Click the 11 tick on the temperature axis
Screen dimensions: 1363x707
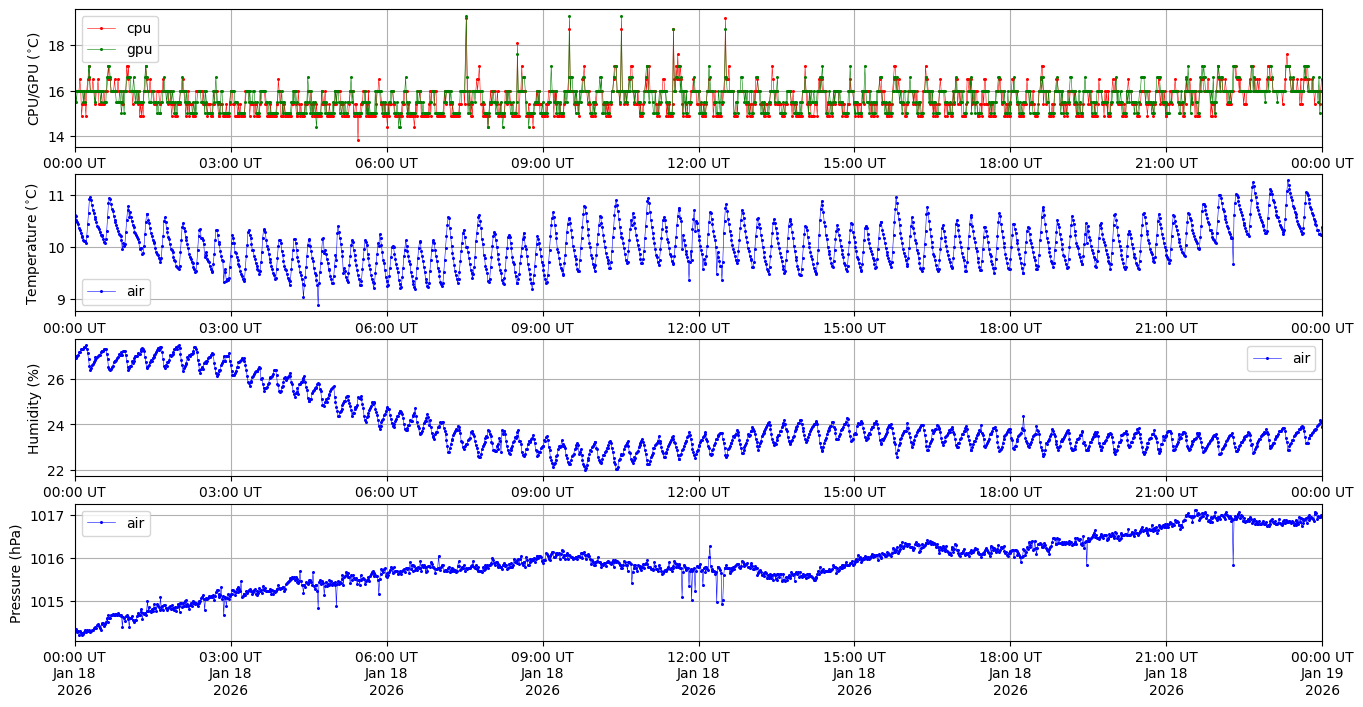tap(57, 195)
